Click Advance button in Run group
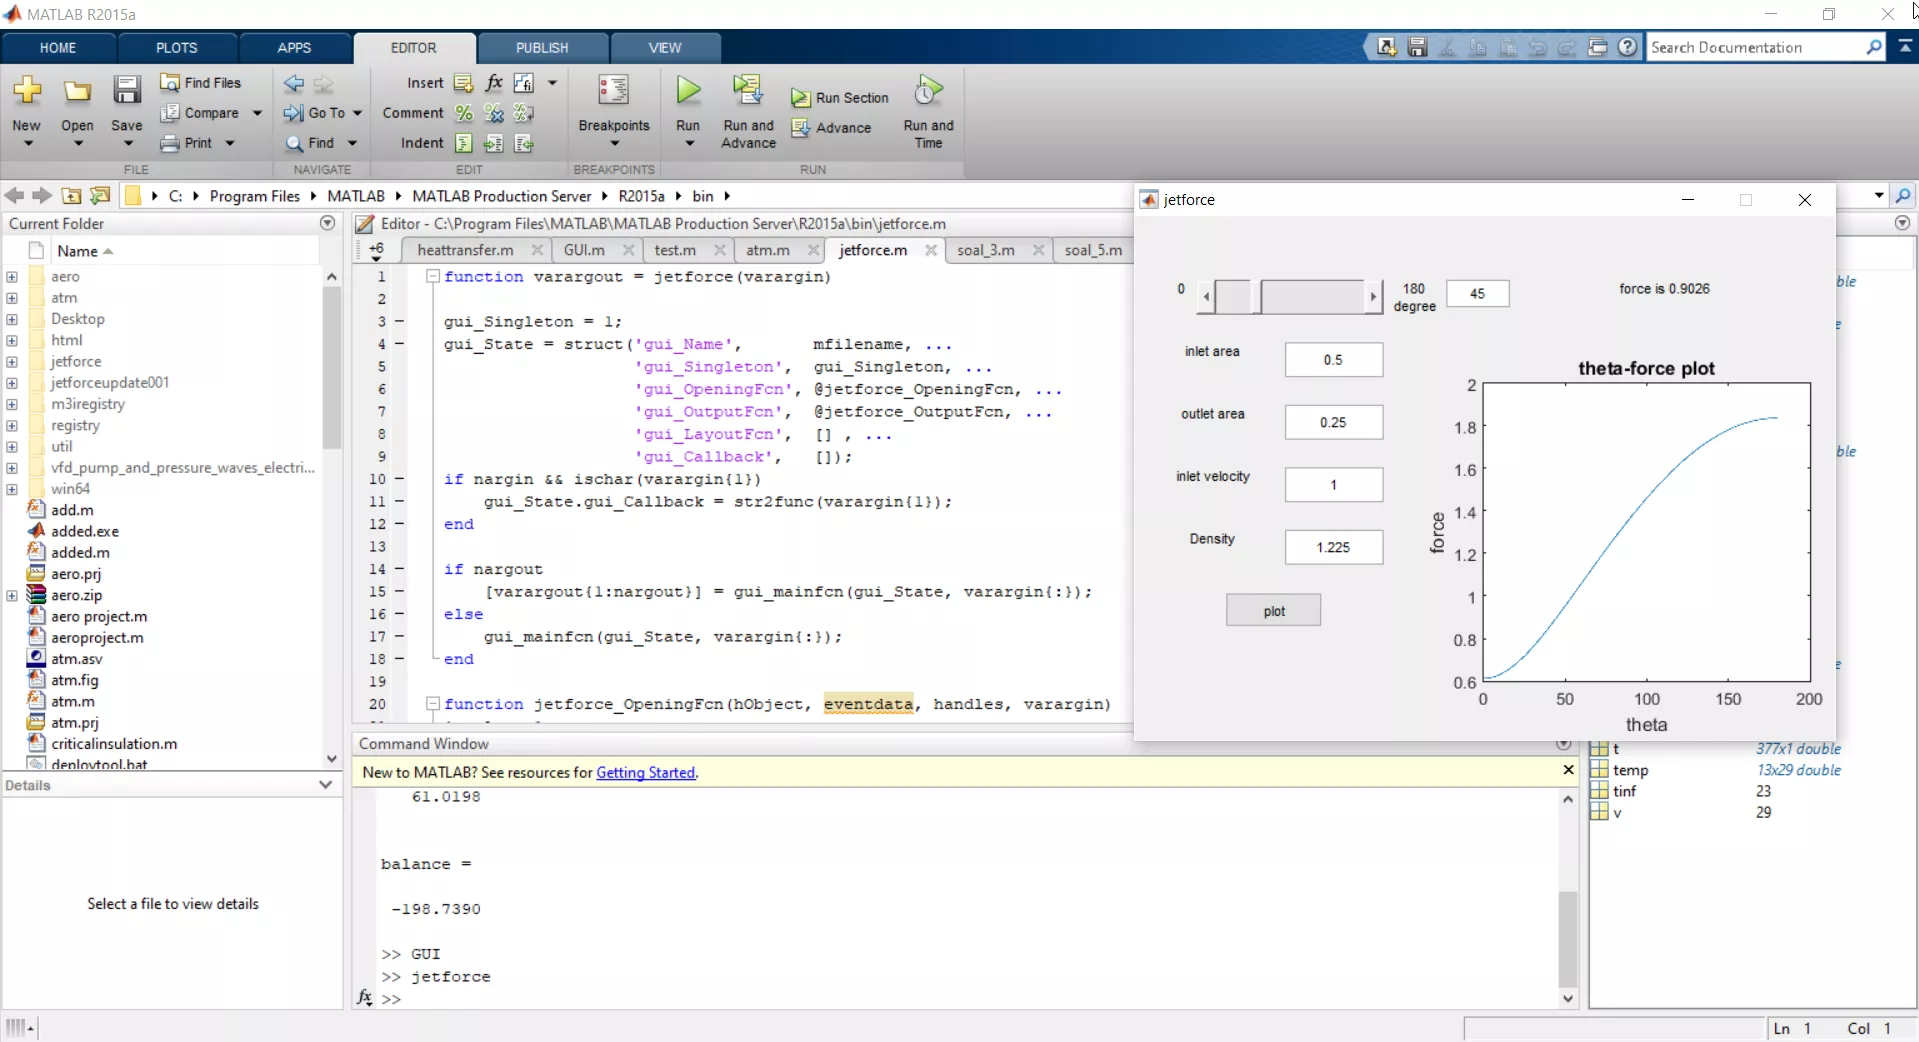The image size is (1919, 1042). point(831,128)
